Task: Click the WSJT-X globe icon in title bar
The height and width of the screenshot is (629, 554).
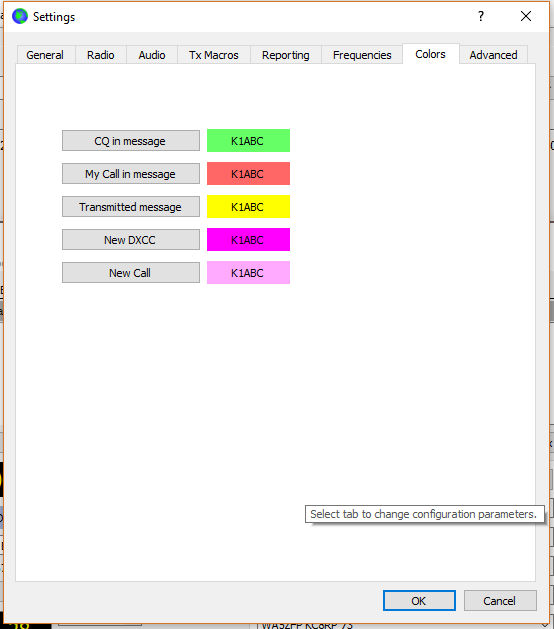Action: point(20,16)
